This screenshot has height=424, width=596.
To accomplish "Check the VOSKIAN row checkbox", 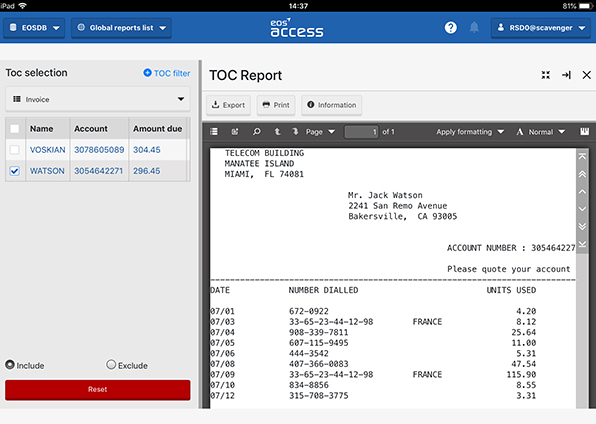I will tap(14, 150).
